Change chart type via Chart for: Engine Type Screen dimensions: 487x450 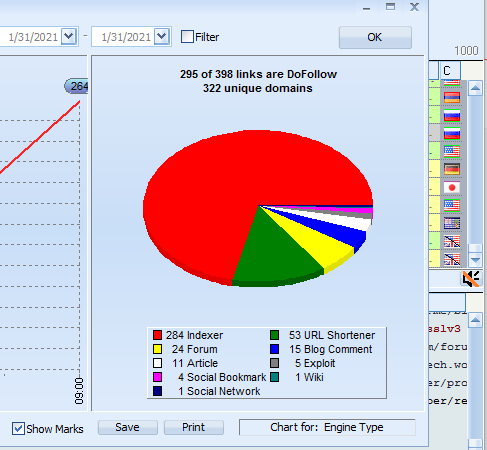click(x=327, y=427)
